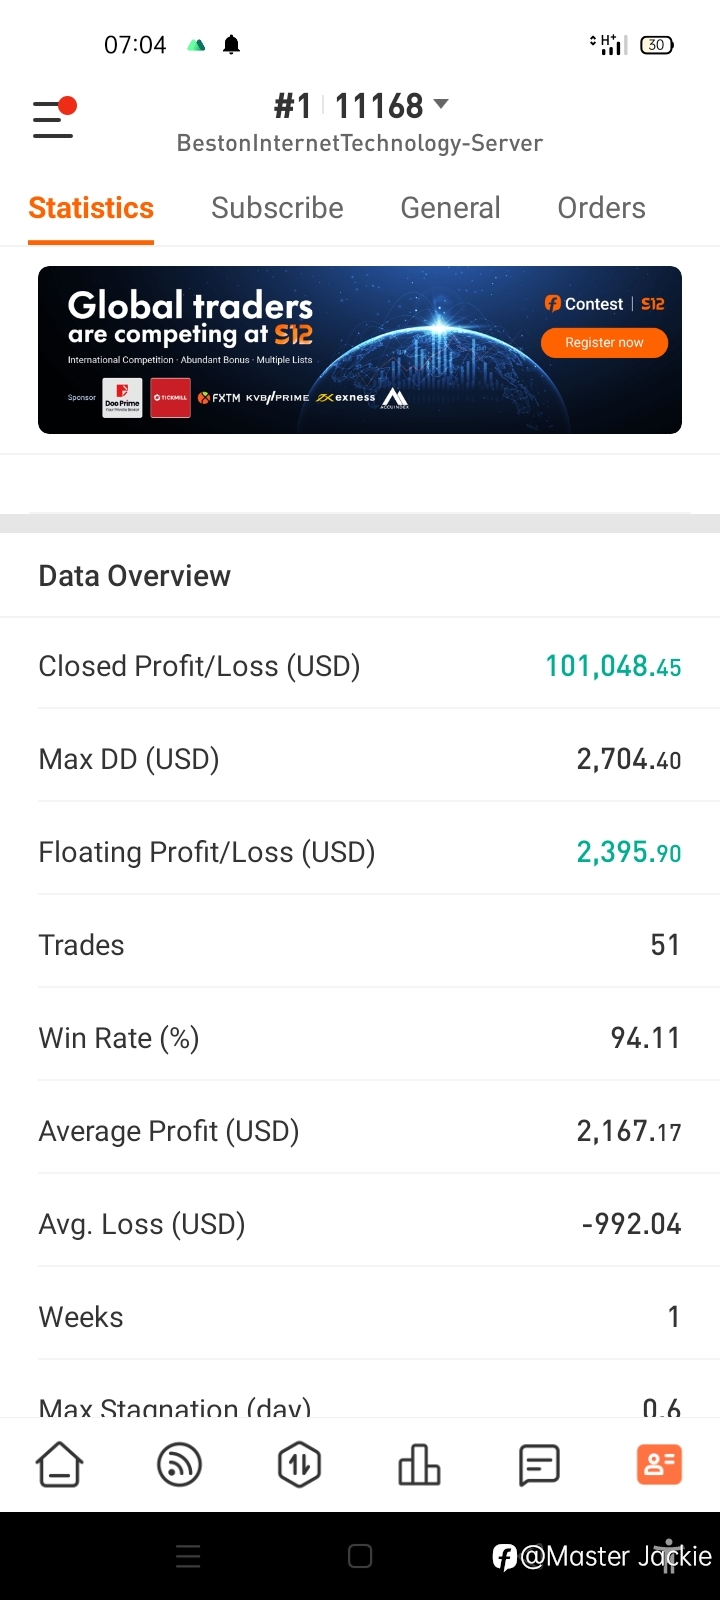Select the Win Rate (%) row
720x1600 pixels.
pyautogui.click(x=360, y=1038)
